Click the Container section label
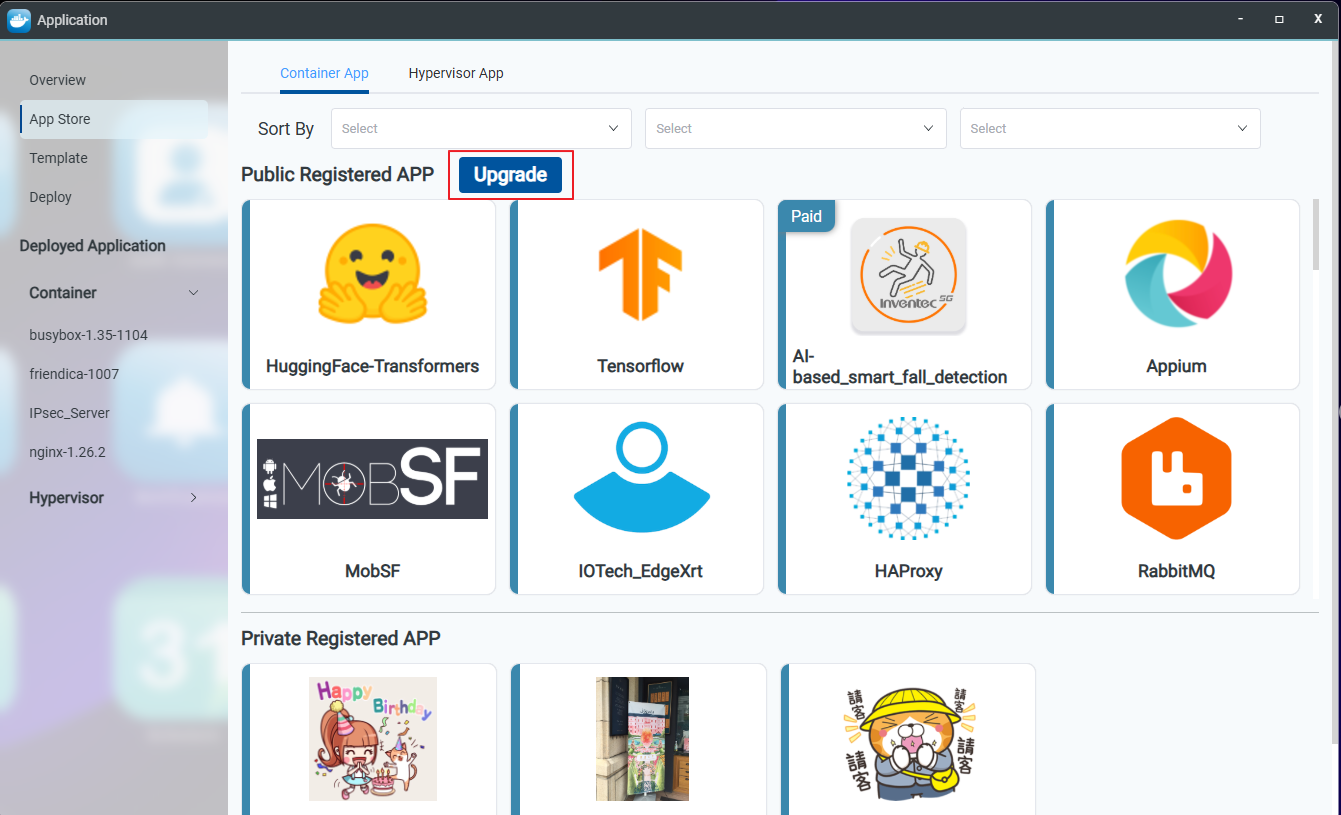Image resolution: width=1341 pixels, height=815 pixels. [63, 293]
